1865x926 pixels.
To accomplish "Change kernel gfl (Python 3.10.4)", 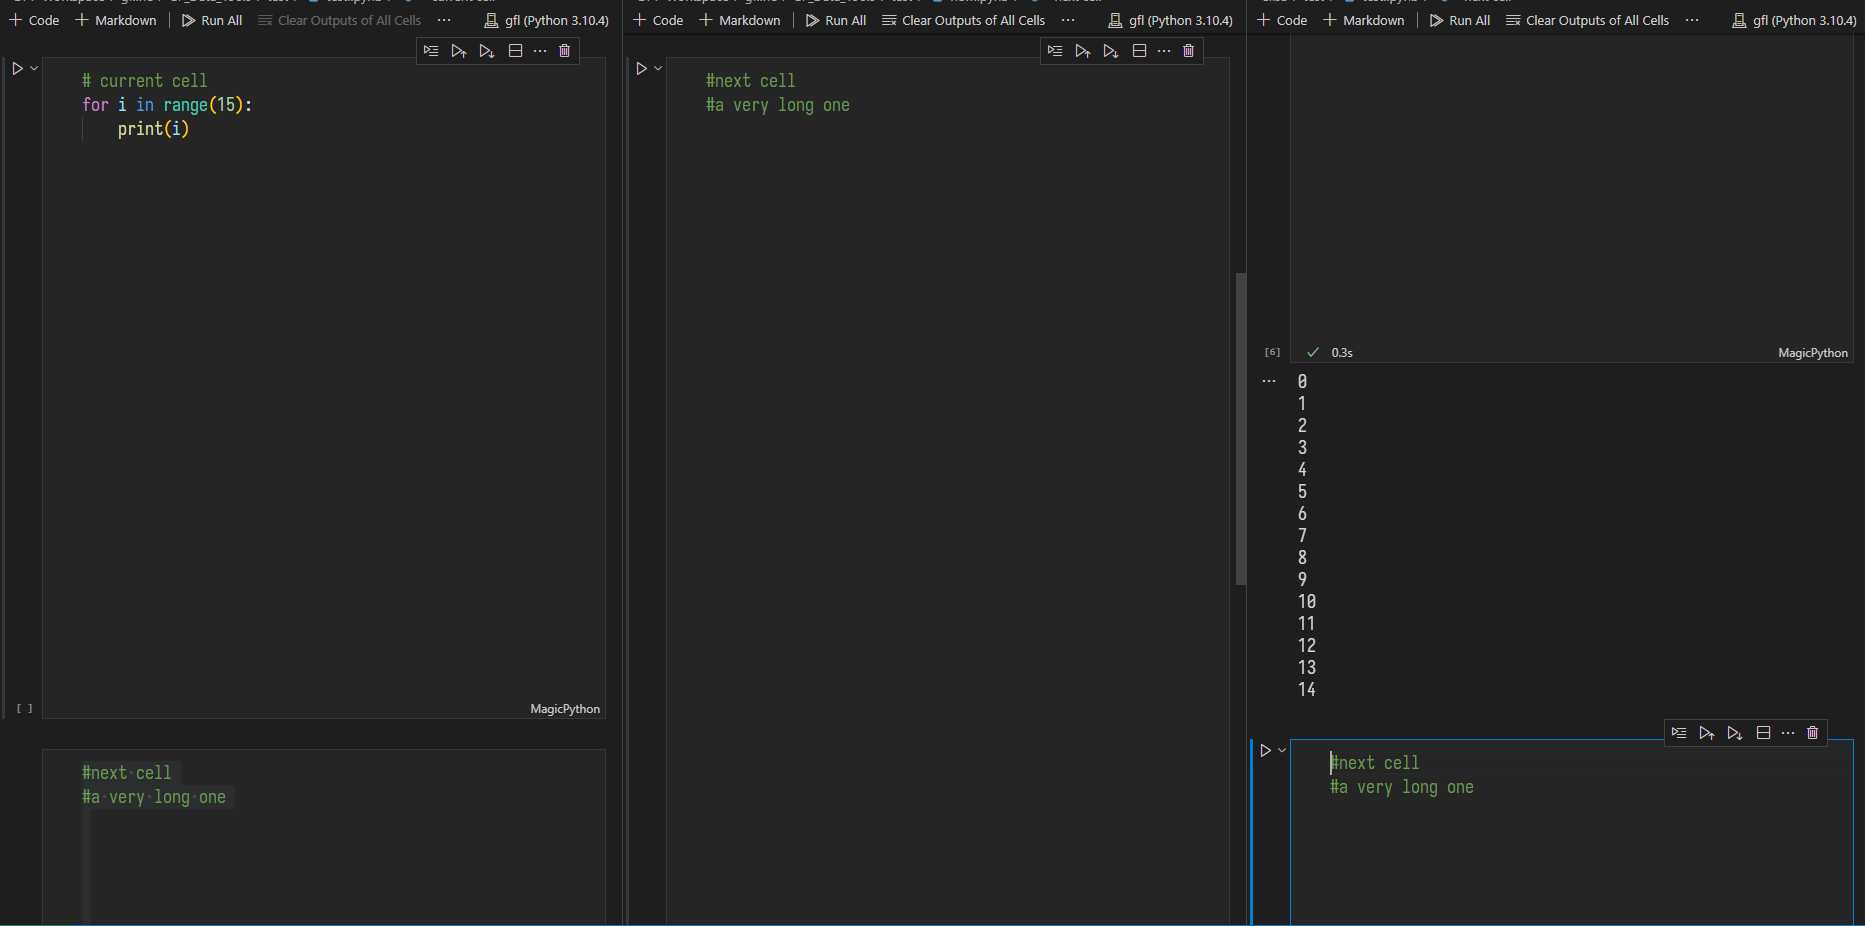I will coord(546,19).
